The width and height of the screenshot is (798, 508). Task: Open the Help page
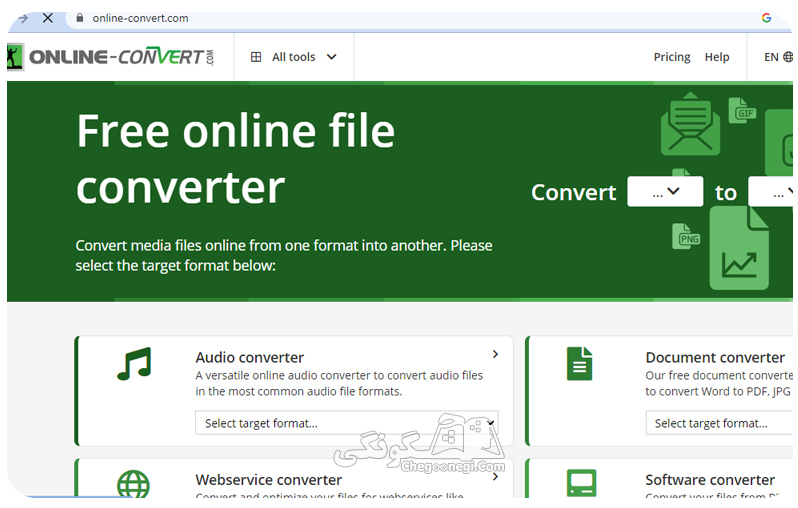click(717, 57)
